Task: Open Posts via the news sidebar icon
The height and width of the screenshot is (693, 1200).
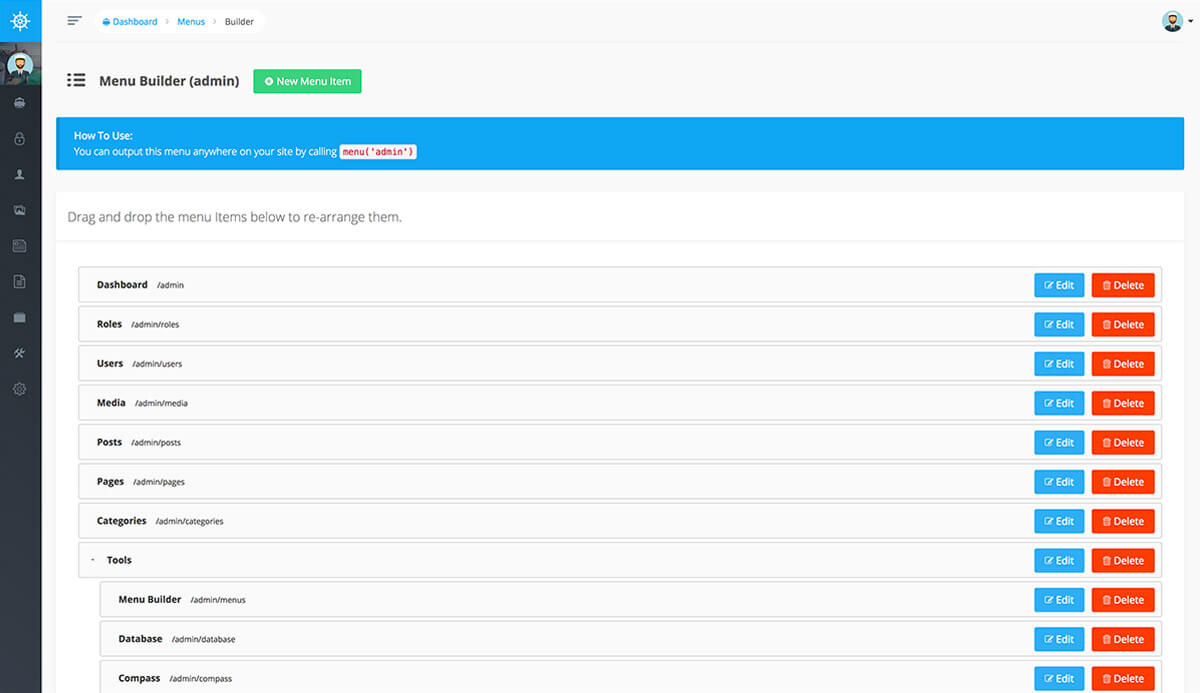Action: click(20, 246)
